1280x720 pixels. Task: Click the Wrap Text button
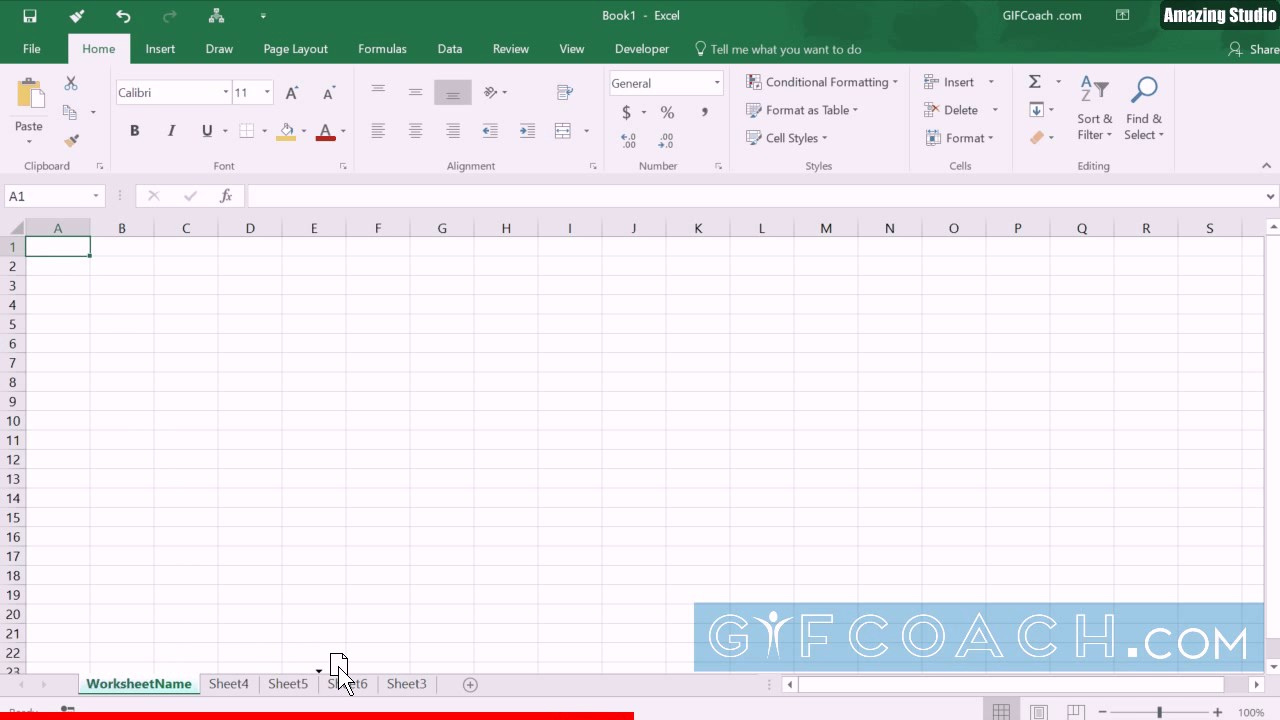click(564, 91)
